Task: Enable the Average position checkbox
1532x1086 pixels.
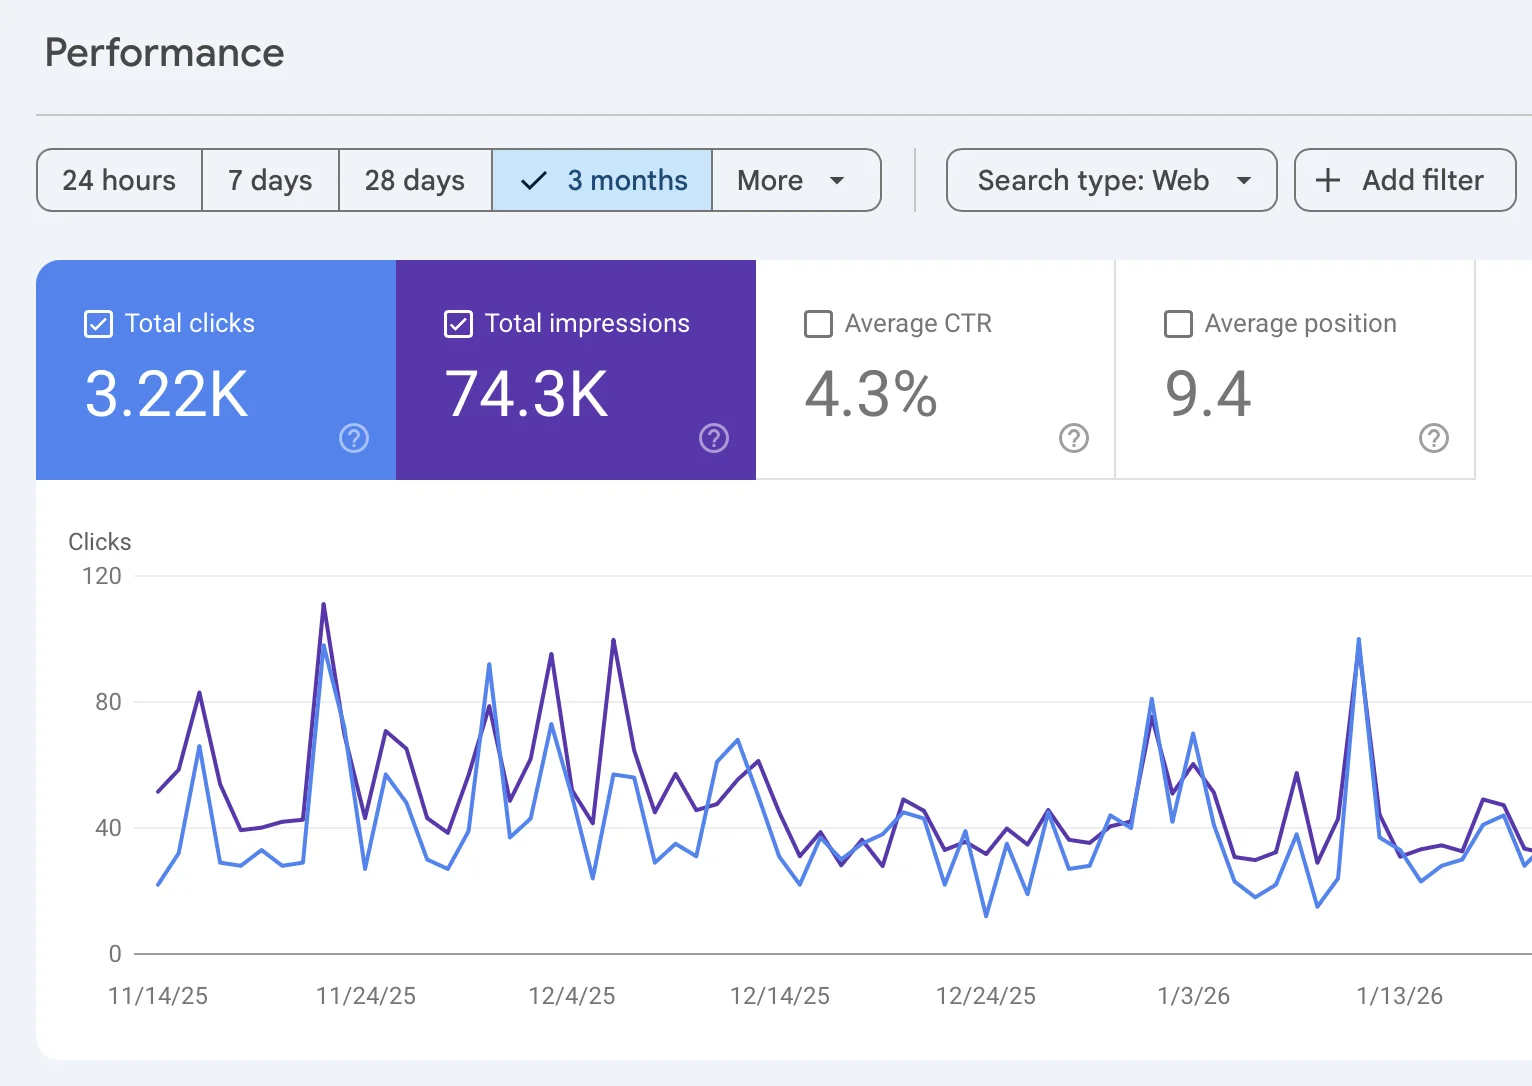Action: click(1177, 323)
